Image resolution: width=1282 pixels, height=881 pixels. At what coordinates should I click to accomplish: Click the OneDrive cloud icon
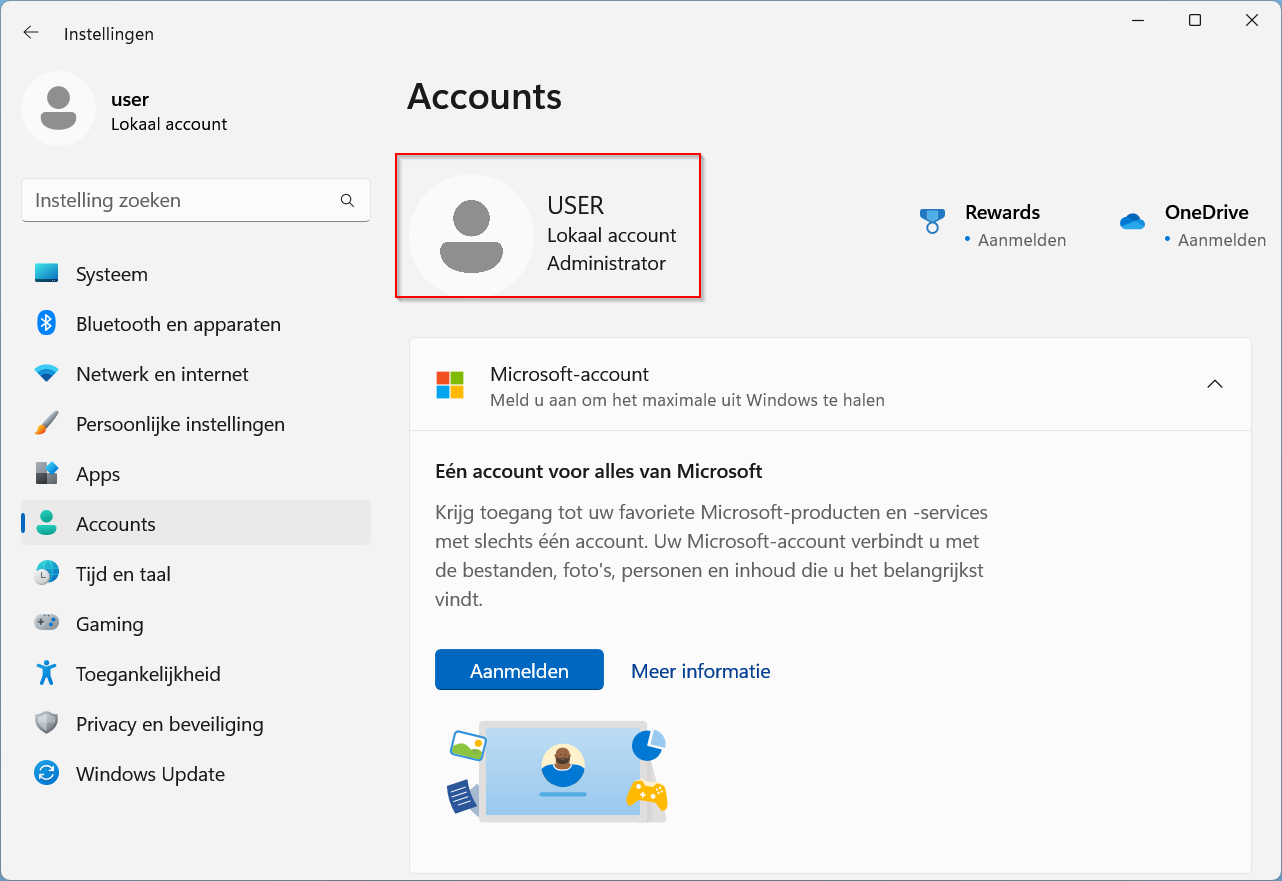(1132, 221)
